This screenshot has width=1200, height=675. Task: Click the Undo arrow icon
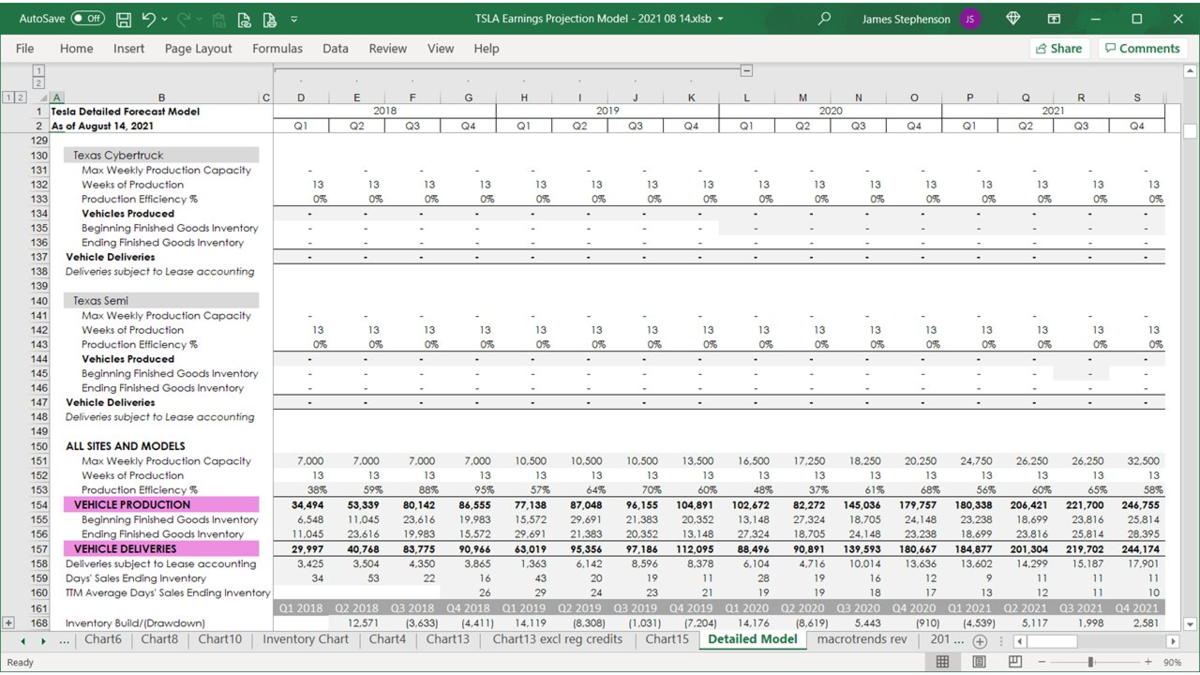[149, 19]
